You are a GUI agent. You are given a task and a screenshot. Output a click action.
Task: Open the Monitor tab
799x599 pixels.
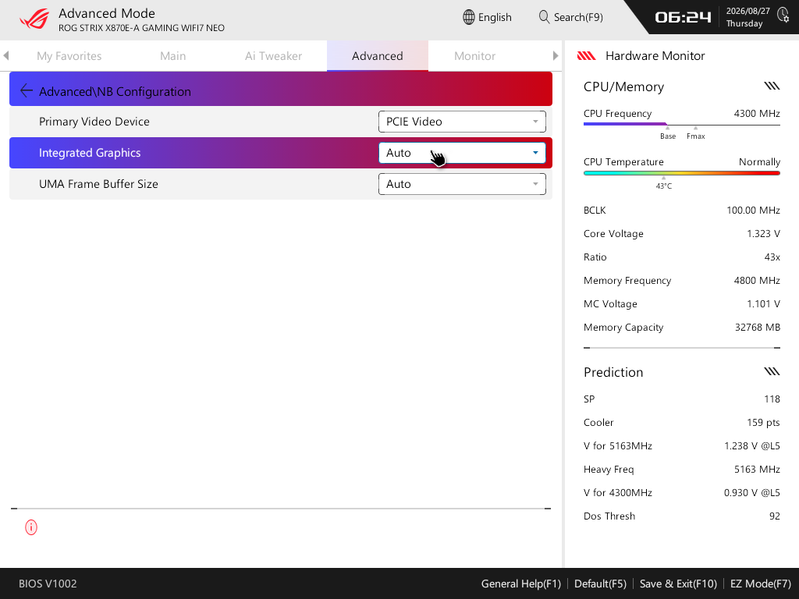(x=474, y=56)
